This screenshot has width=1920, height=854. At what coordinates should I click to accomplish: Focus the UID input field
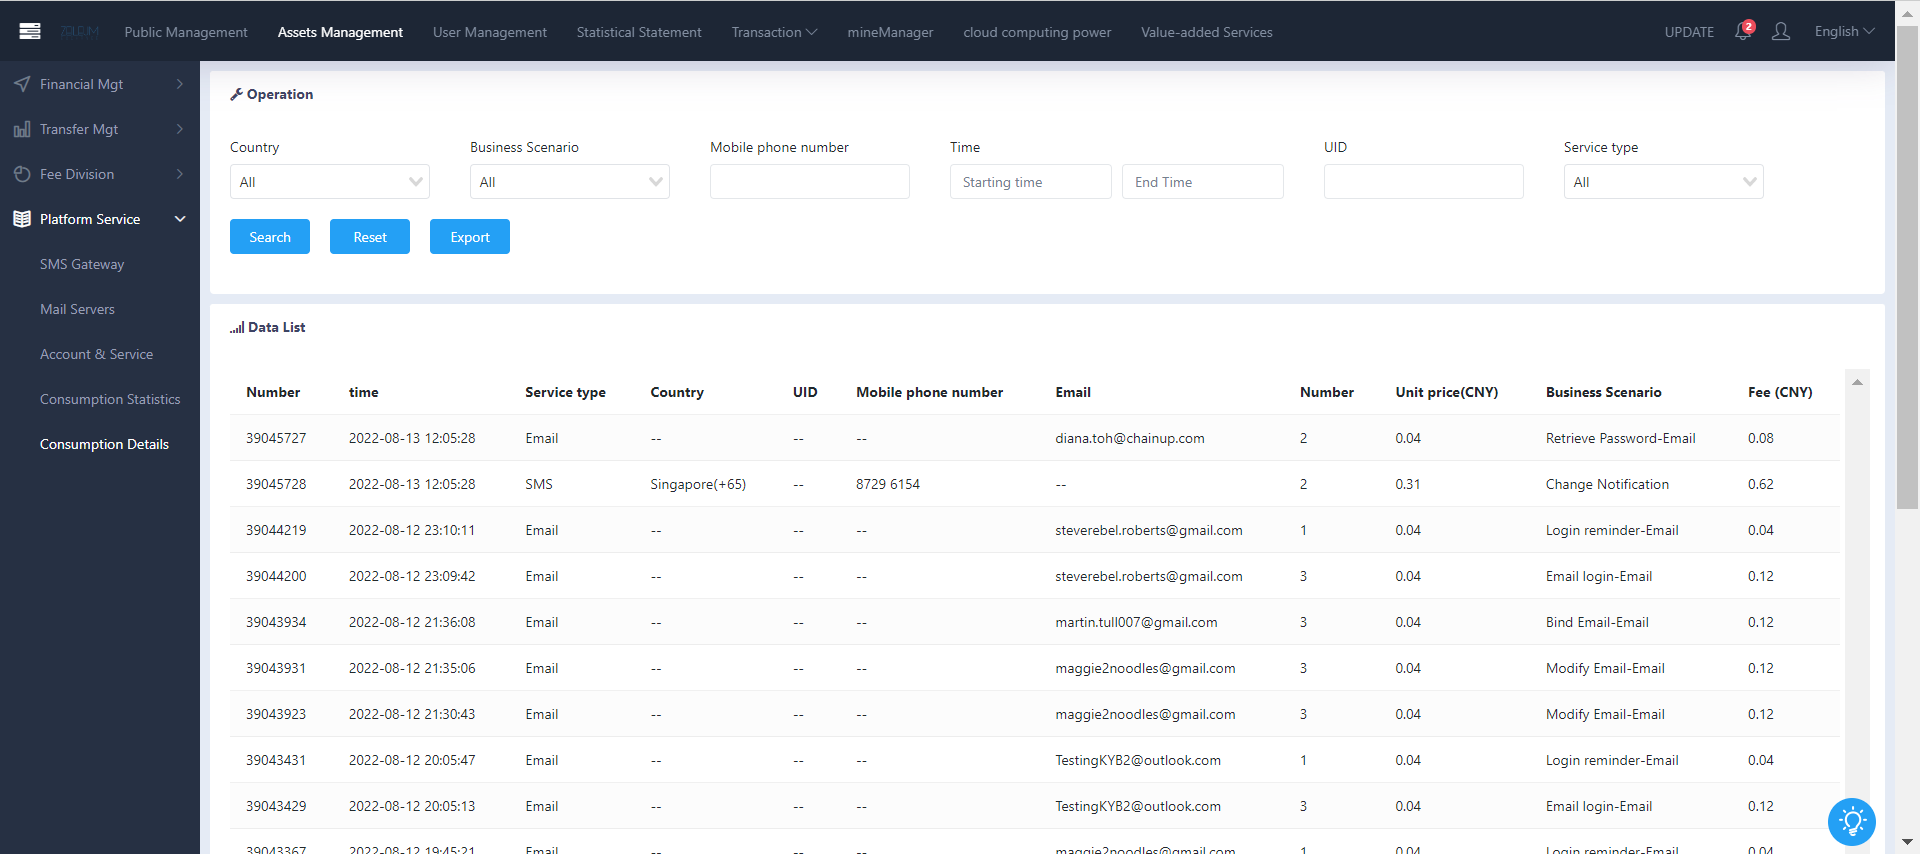[1424, 182]
